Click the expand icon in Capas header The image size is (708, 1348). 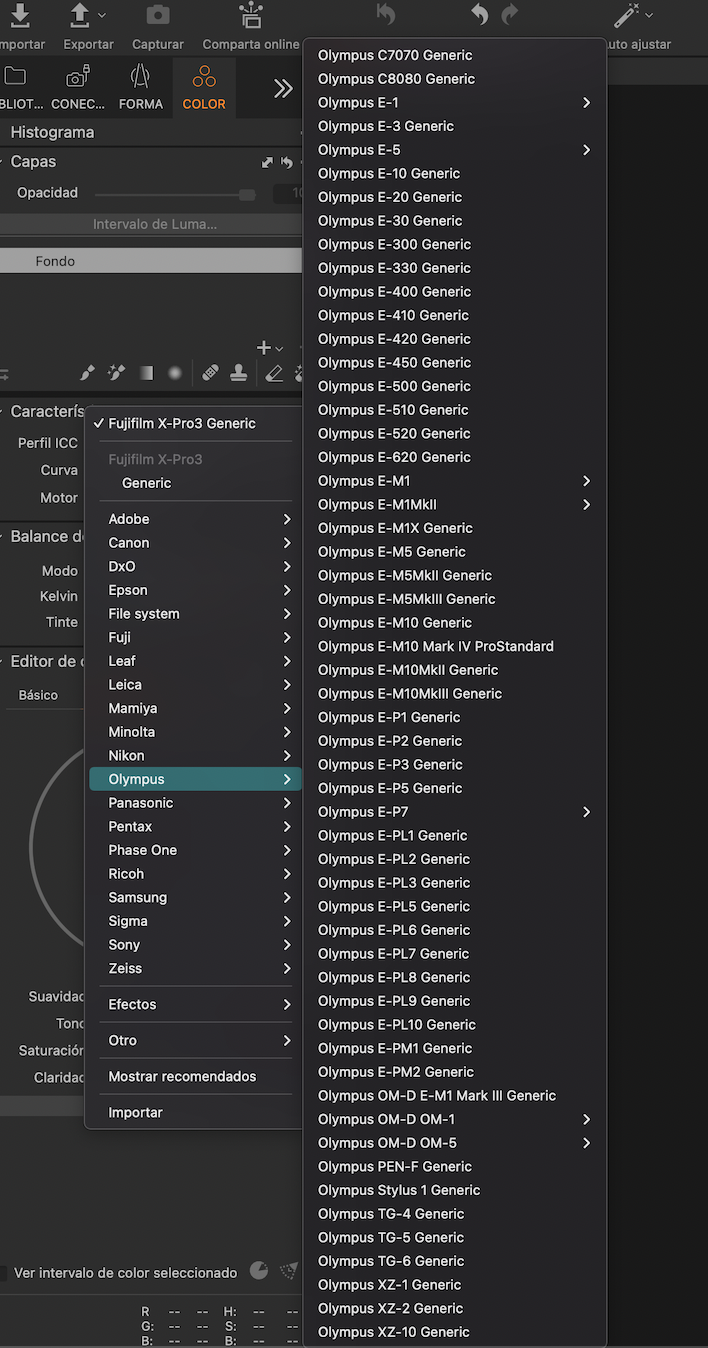[267, 162]
